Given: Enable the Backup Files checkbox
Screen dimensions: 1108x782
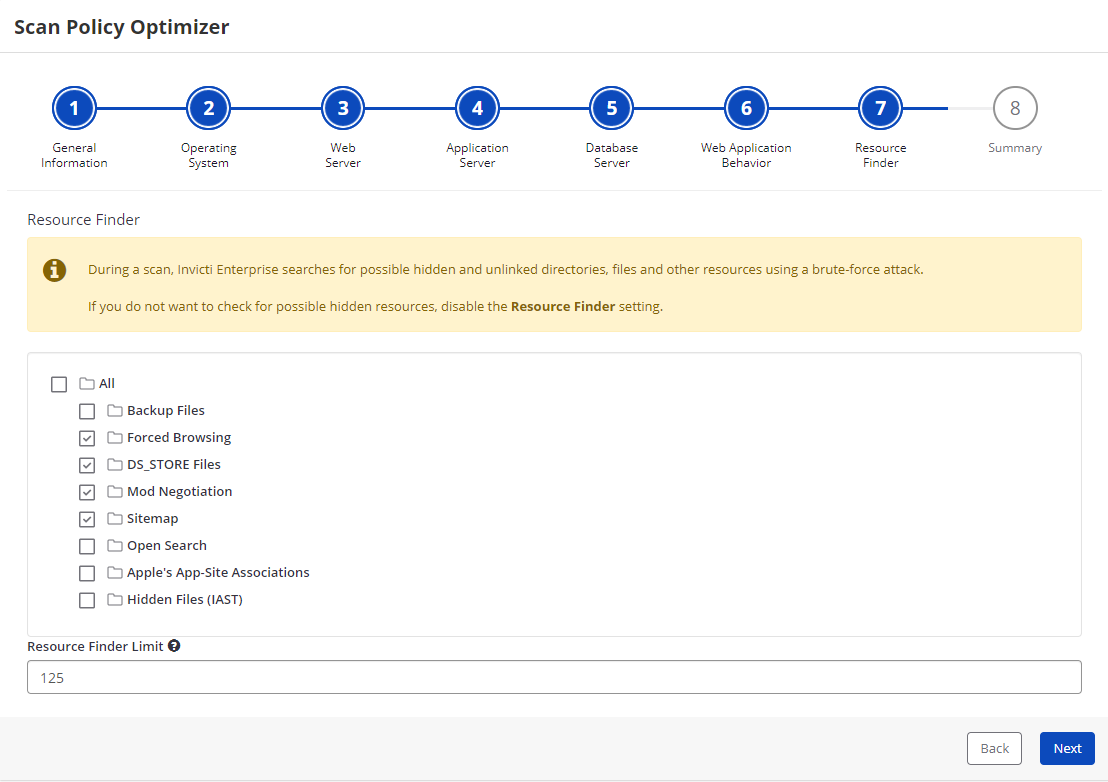Looking at the screenshot, I should 87,410.
